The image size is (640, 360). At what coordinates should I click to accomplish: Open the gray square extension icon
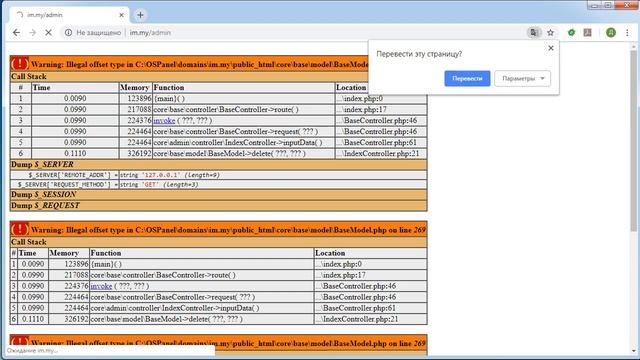(x=587, y=33)
